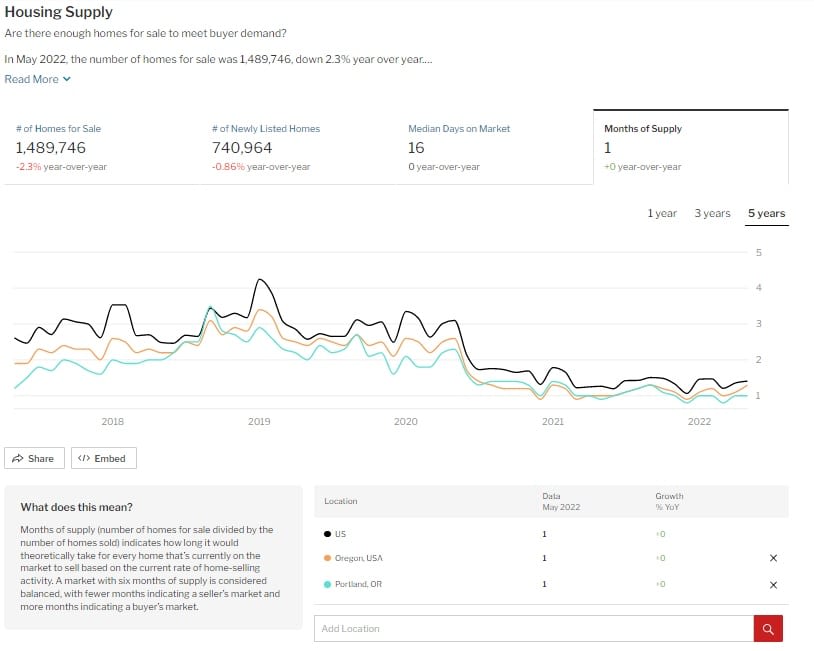
Task: Click the orange Oregon legend dot
Action: coord(327,558)
